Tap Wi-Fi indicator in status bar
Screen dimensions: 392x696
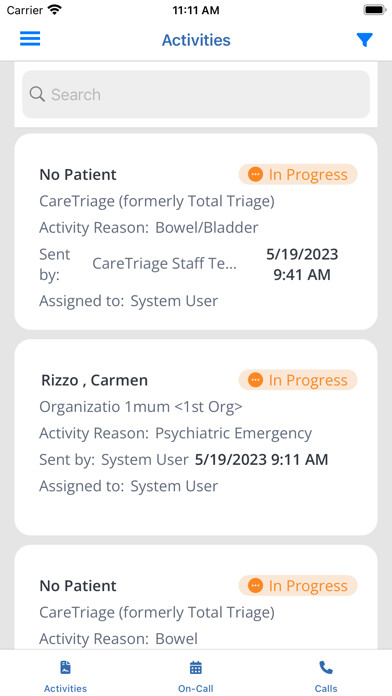click(x=55, y=10)
